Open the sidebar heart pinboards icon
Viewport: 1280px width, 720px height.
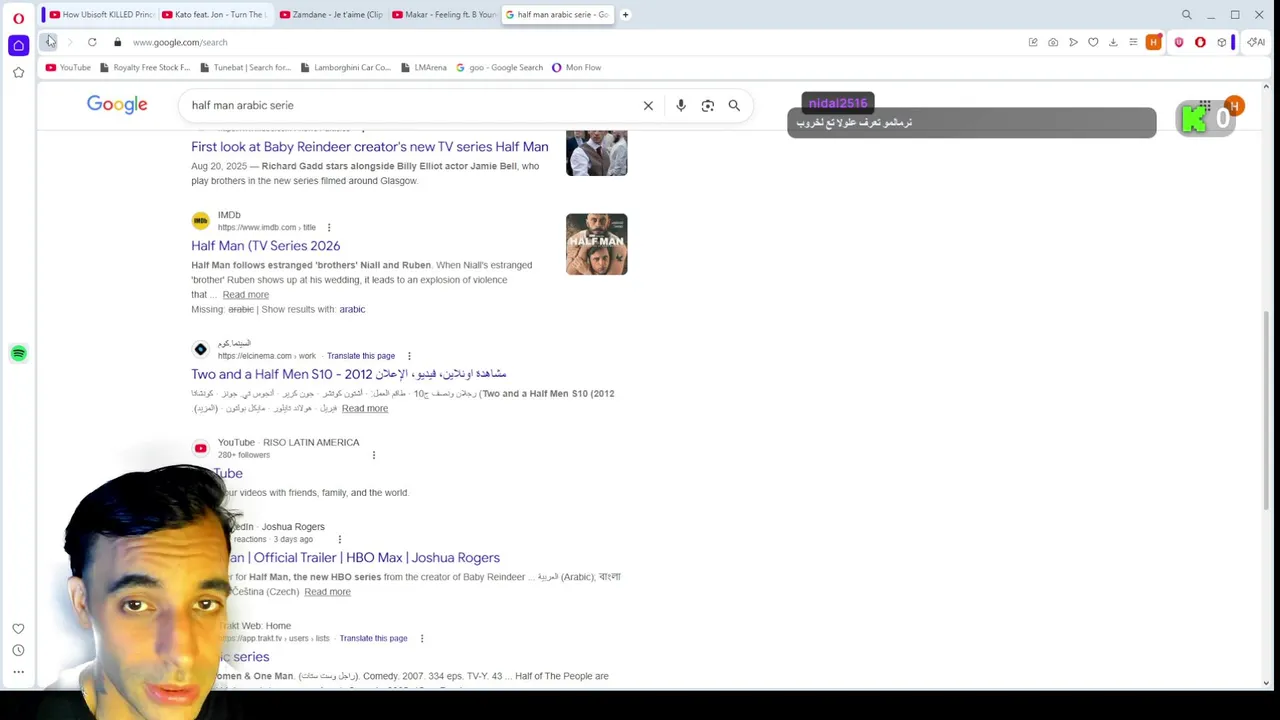coord(18,628)
